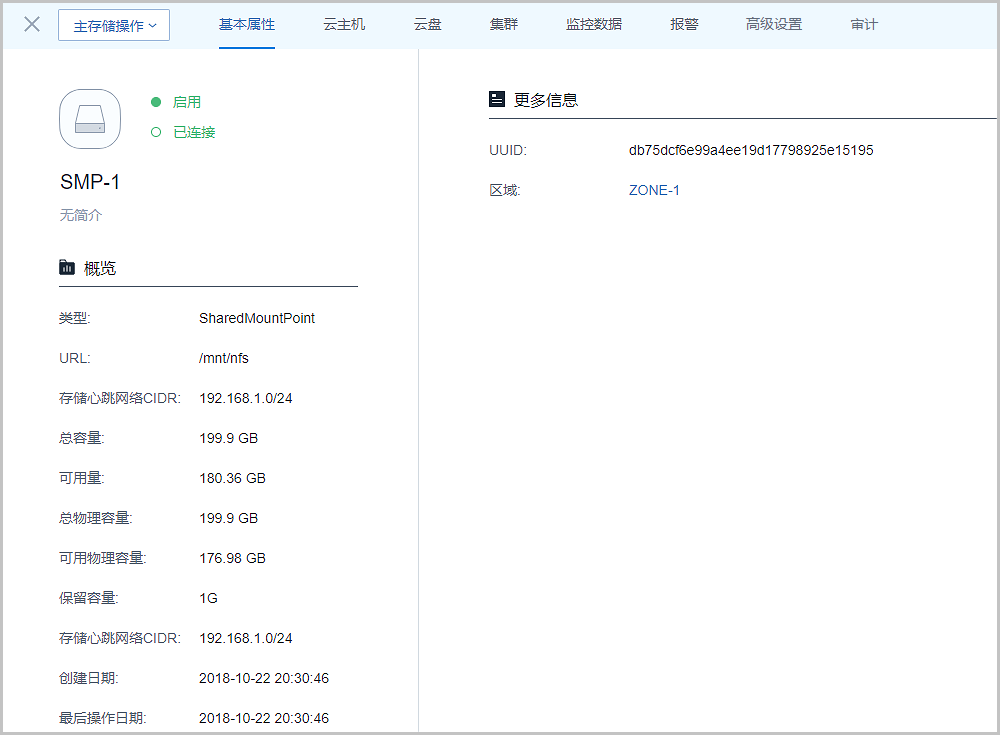The image size is (1000, 735).
Task: Open the 主存储操作 dropdown menu
Action: 114,25
